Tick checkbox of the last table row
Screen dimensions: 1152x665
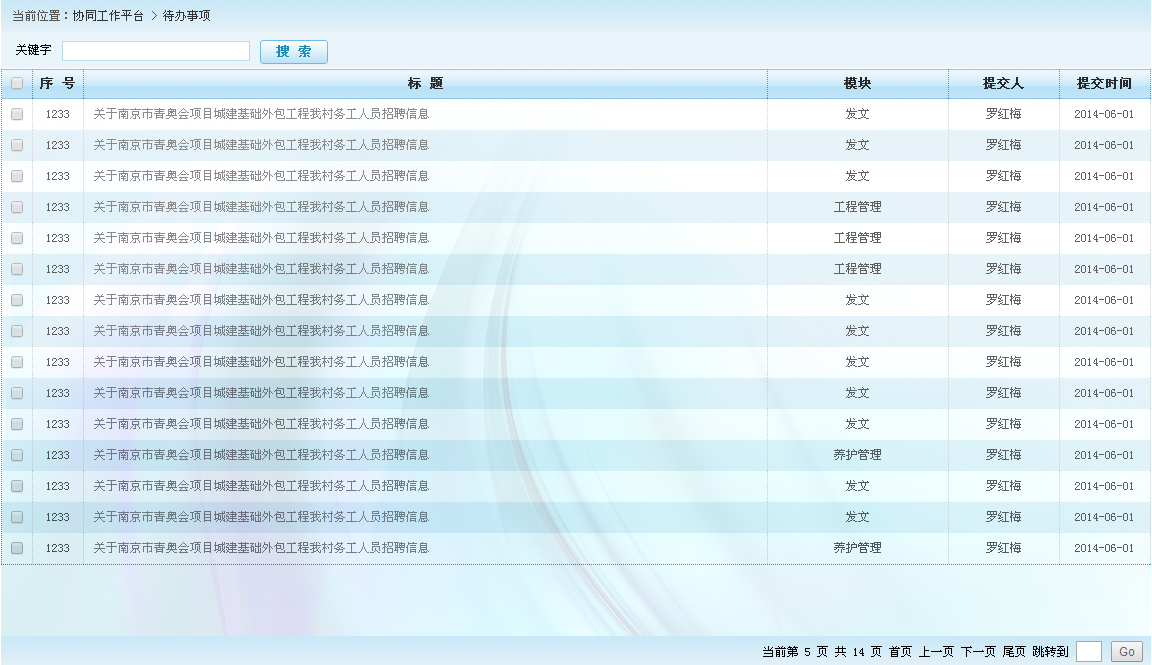coord(17,548)
